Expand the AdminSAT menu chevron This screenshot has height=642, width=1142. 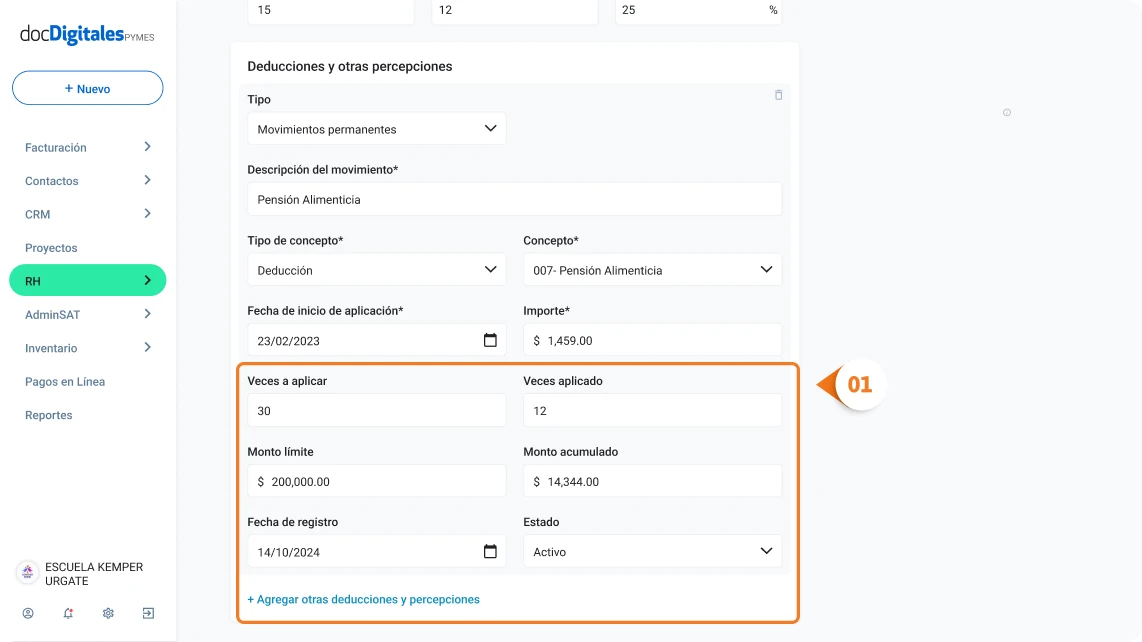point(147,314)
